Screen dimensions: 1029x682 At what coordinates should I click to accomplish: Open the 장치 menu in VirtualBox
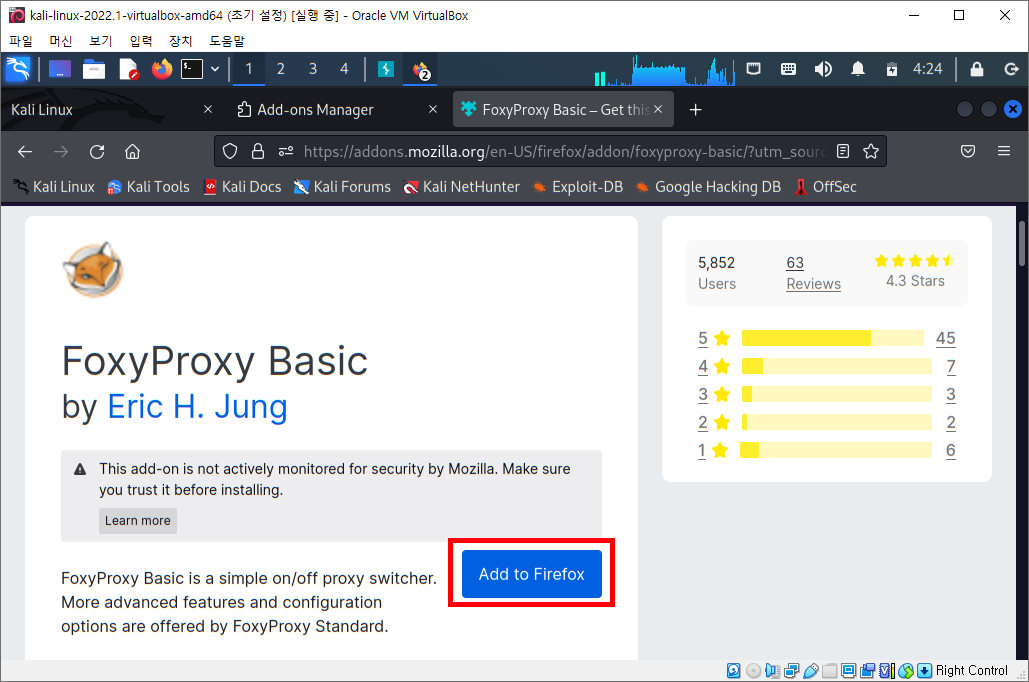click(x=180, y=41)
